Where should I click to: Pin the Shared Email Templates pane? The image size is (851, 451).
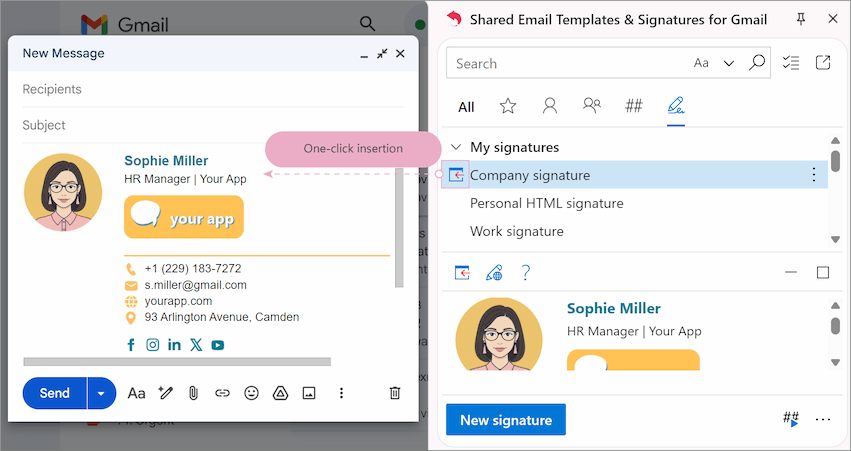tap(801, 20)
